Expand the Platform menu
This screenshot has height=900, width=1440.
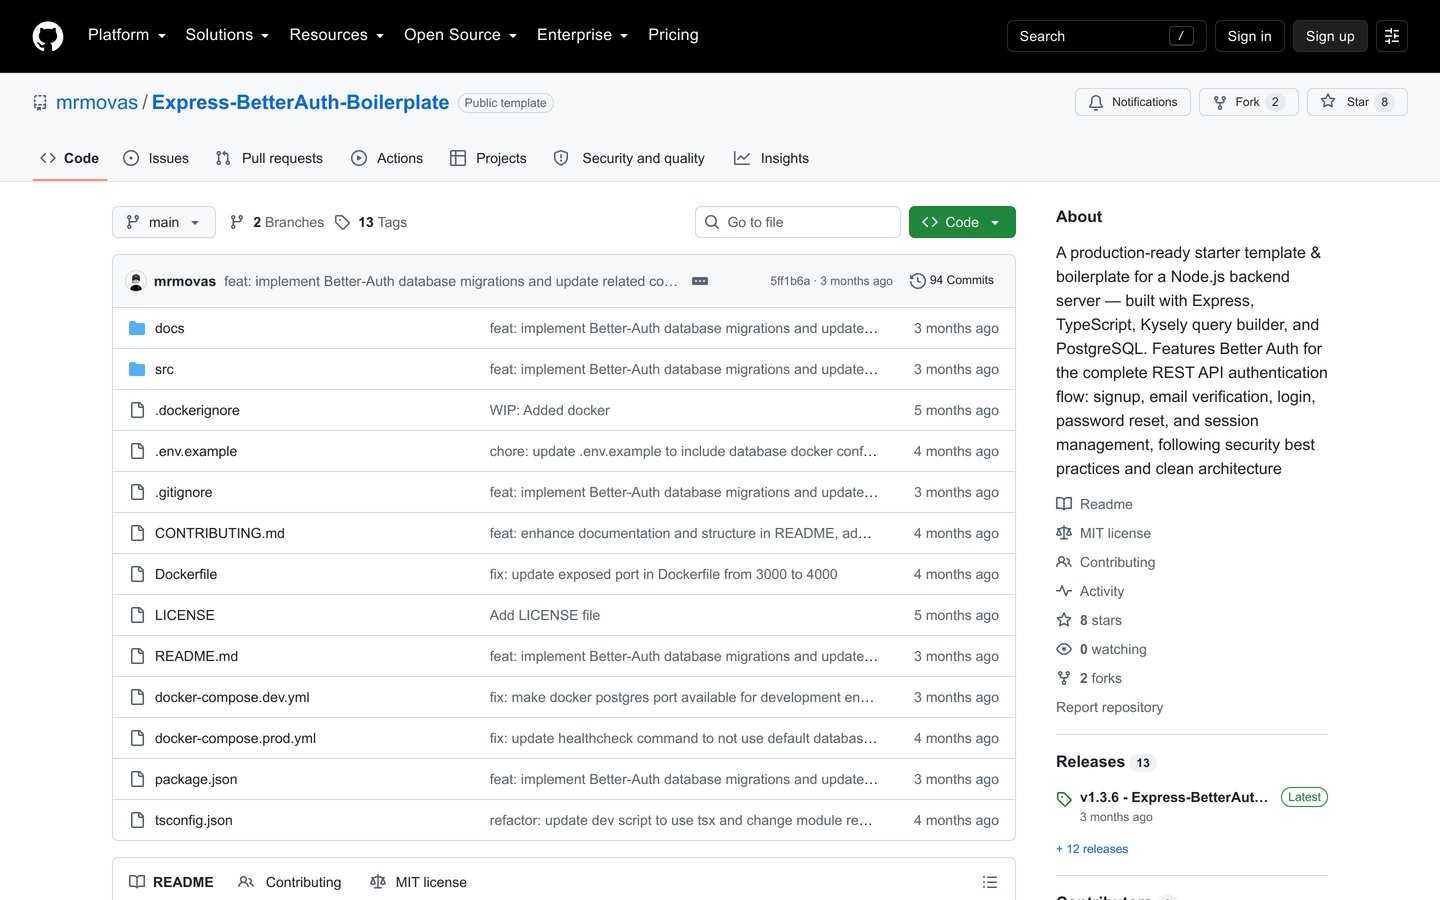pyautogui.click(x=127, y=35)
